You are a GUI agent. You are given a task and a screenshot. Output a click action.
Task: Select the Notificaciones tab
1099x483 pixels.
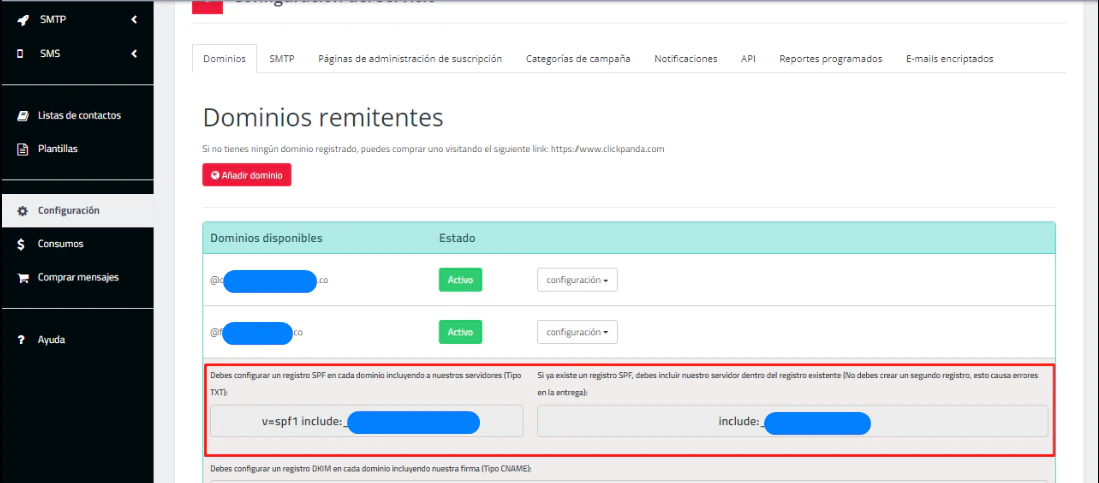(685, 59)
